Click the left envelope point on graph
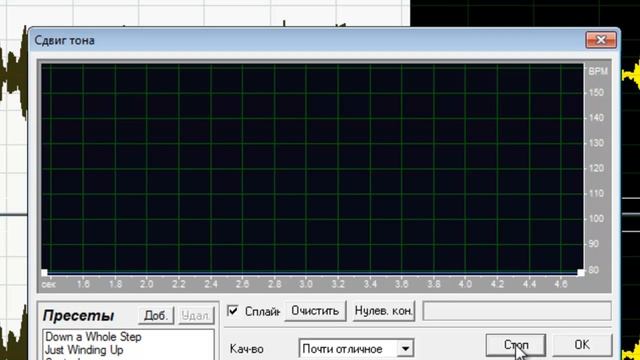This screenshot has height=360, width=640. [x=44, y=273]
